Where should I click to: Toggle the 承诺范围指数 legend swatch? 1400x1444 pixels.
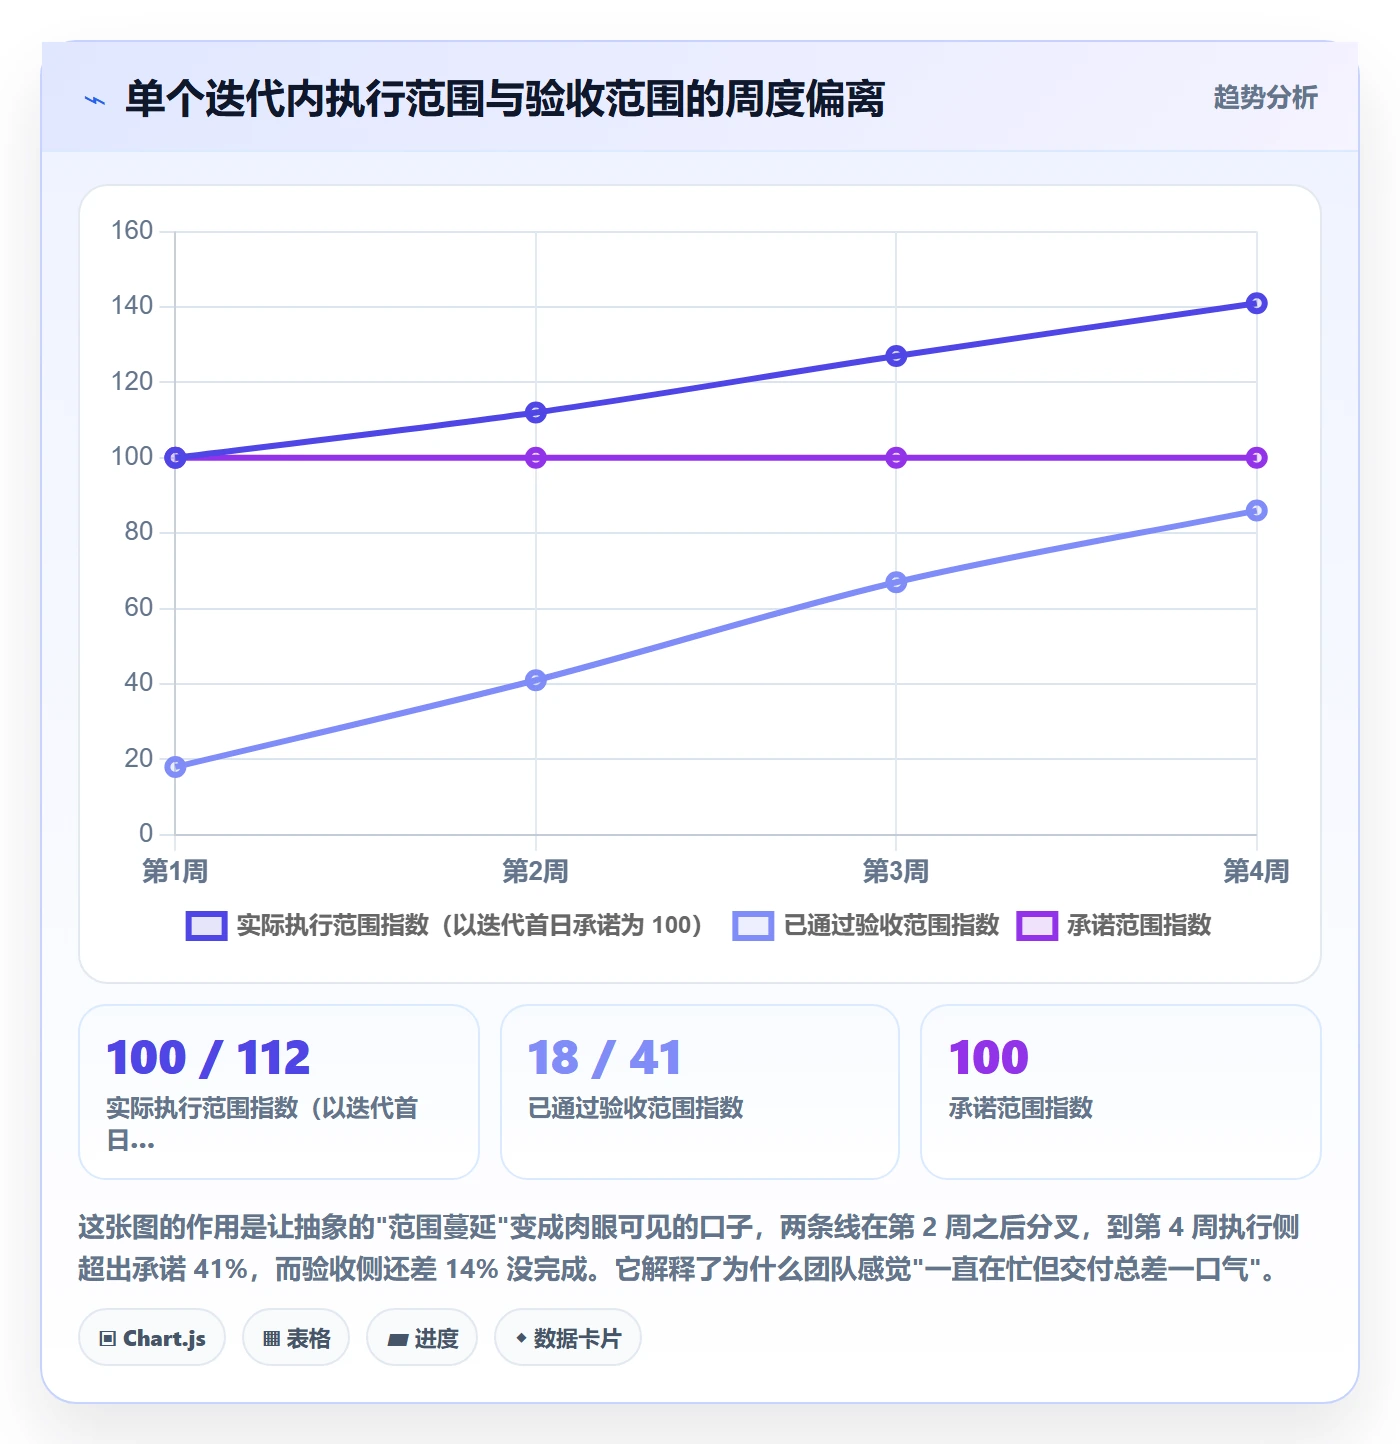tap(1037, 926)
